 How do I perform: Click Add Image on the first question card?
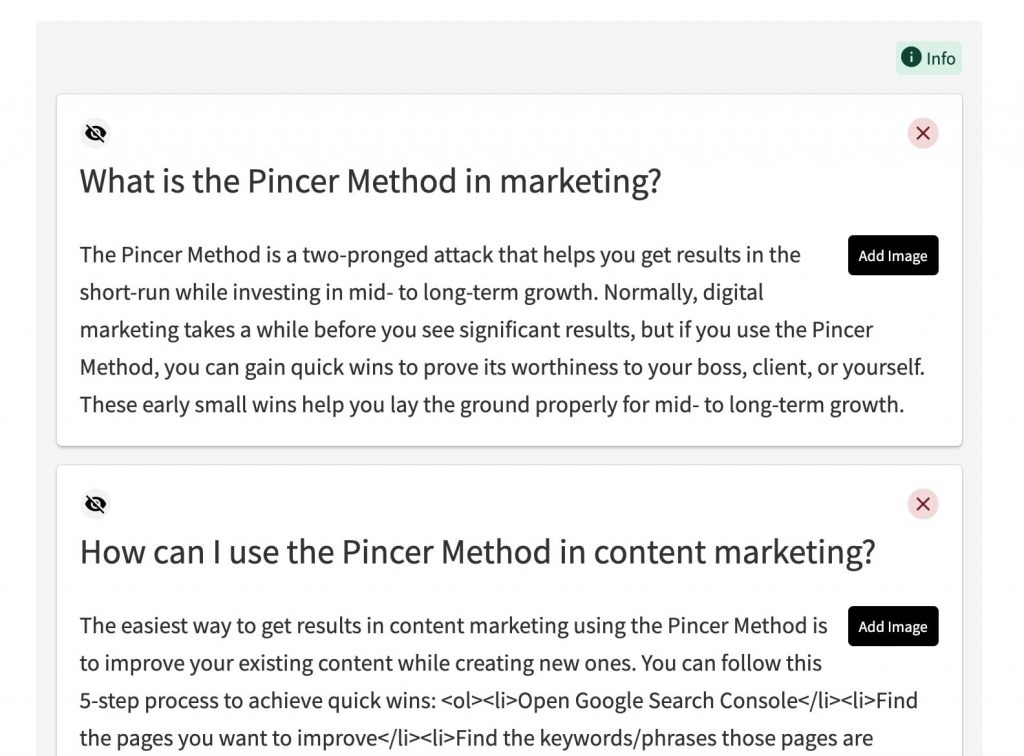pyautogui.click(x=893, y=255)
